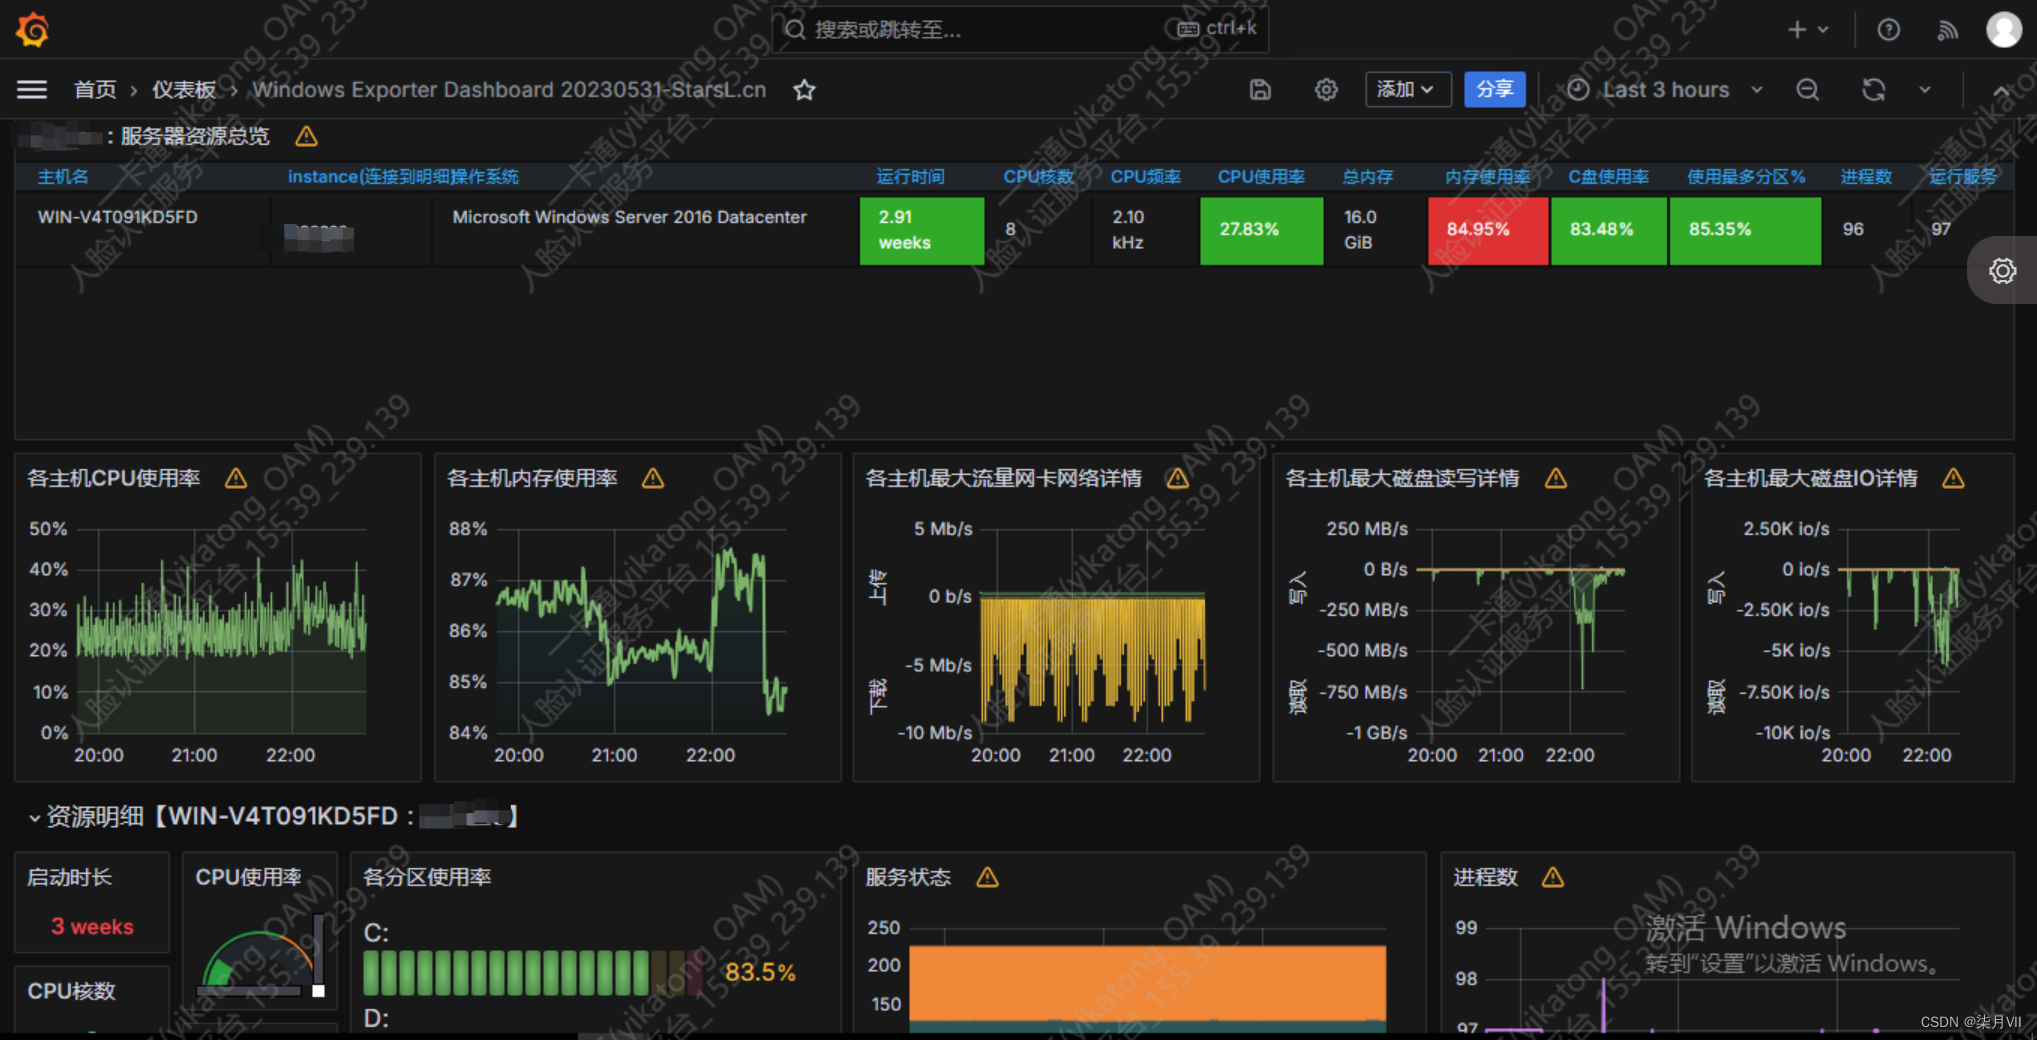Open the Last 3 hours time range picker
The height and width of the screenshot is (1040, 2037).
pyautogui.click(x=1665, y=90)
